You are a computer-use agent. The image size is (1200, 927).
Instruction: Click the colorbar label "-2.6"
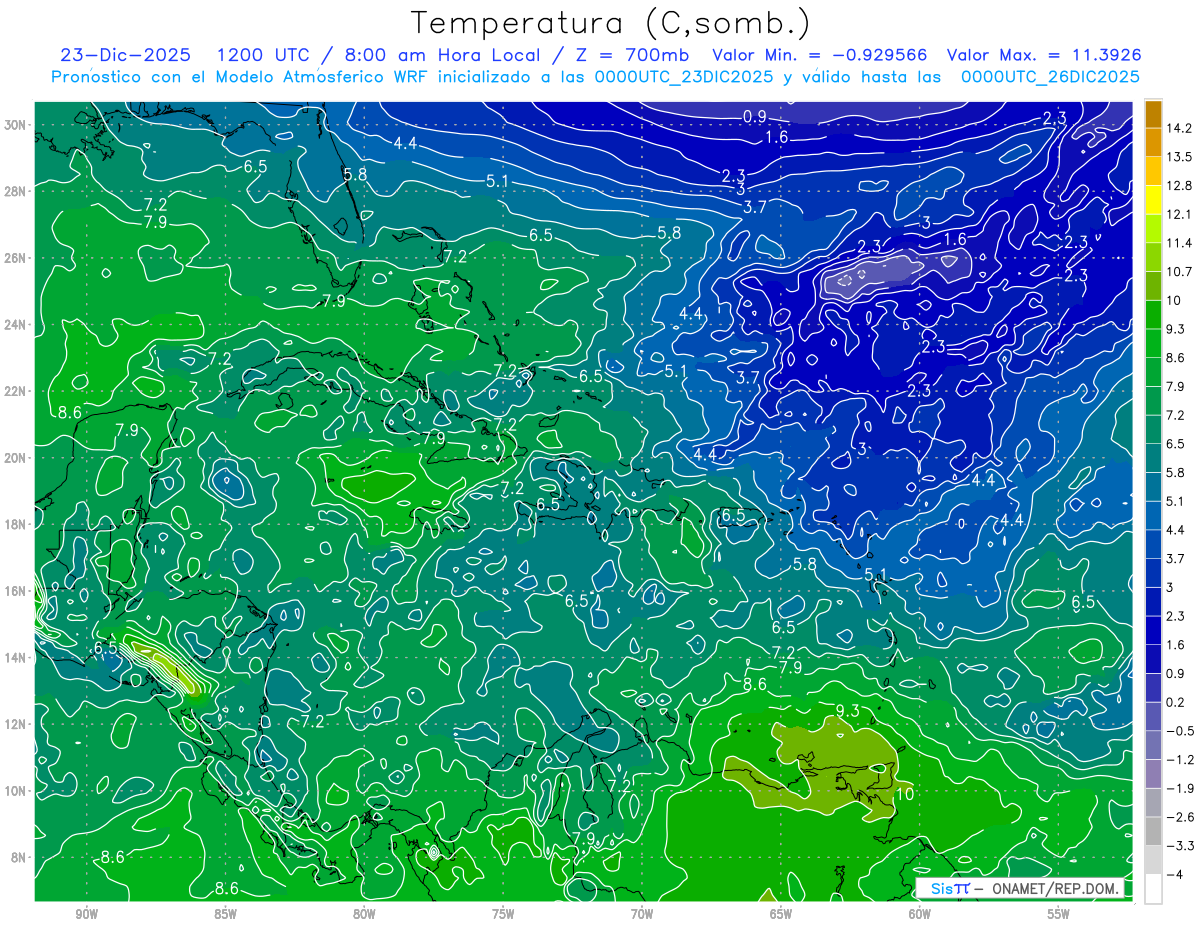click(x=1179, y=818)
